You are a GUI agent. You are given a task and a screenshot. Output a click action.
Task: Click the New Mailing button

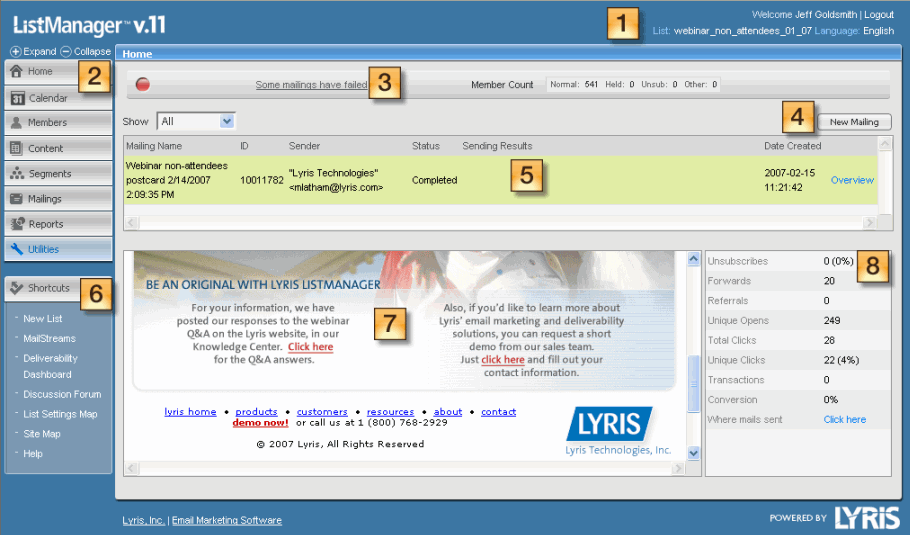(854, 122)
